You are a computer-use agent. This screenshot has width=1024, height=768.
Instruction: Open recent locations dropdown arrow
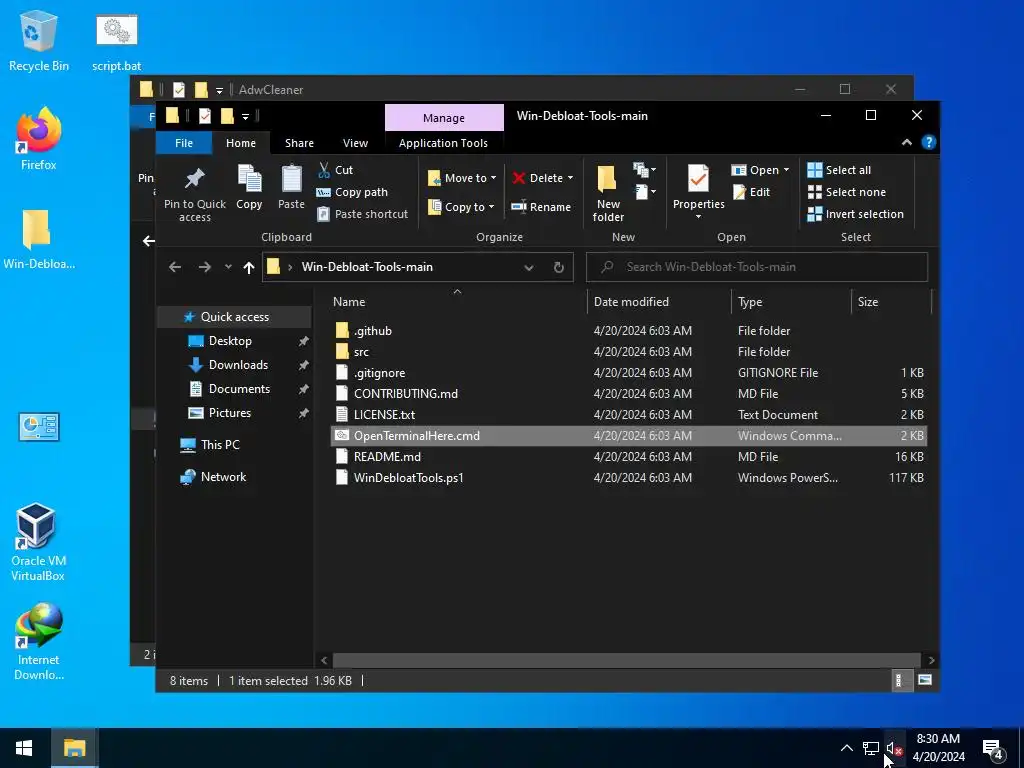pos(228,267)
